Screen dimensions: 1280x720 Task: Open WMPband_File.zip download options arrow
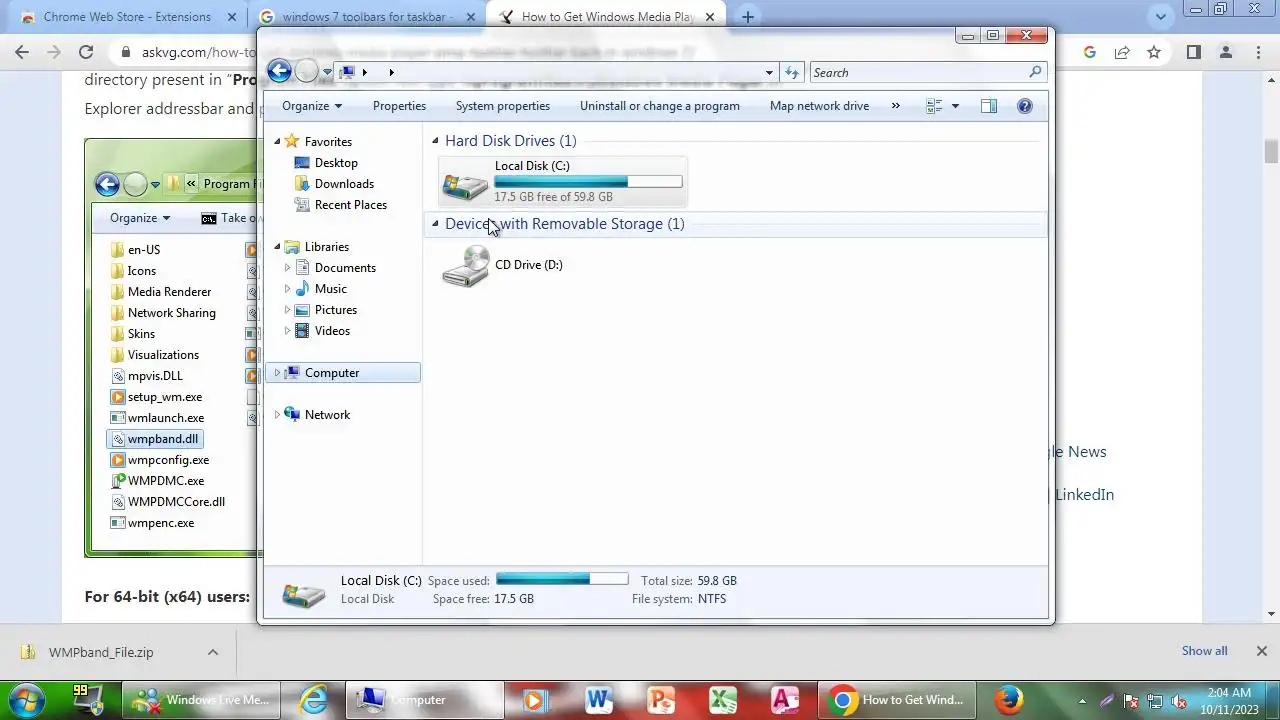click(212, 652)
